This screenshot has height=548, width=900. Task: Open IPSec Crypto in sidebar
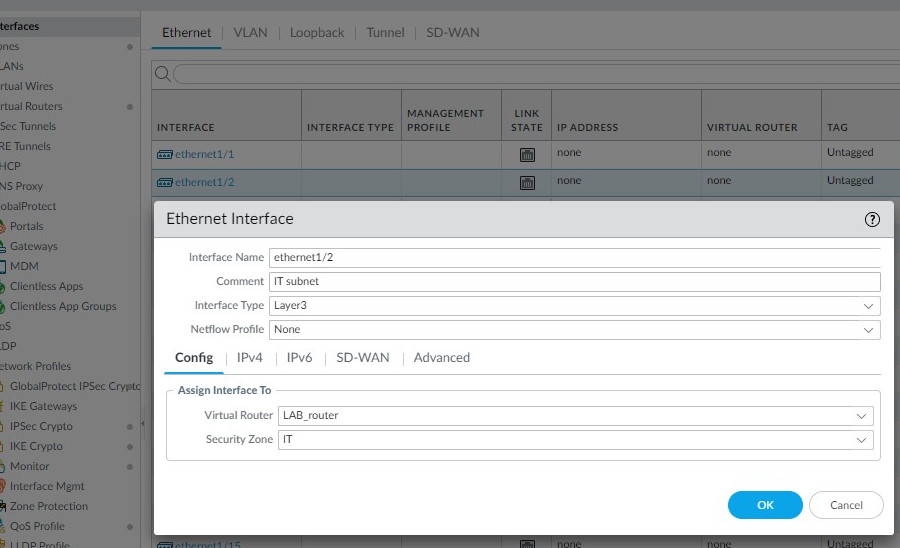41,426
